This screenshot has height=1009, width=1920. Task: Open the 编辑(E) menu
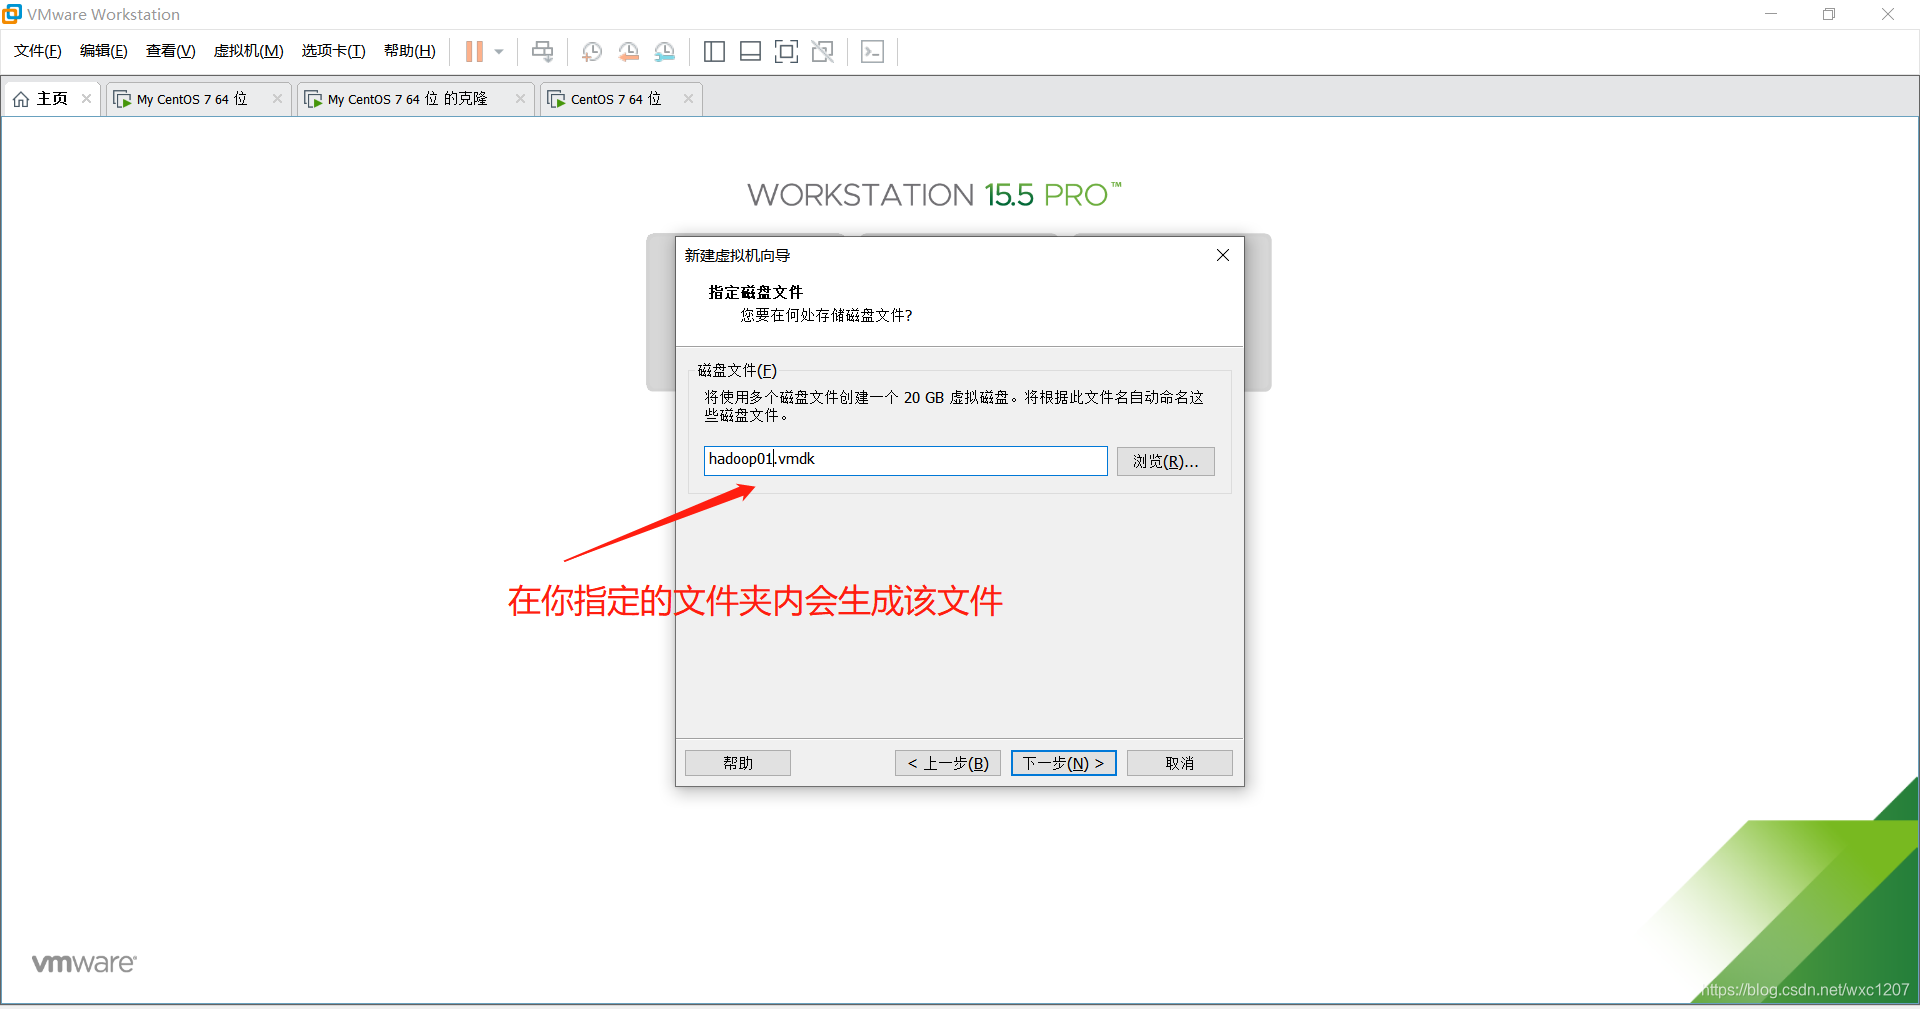tap(103, 51)
